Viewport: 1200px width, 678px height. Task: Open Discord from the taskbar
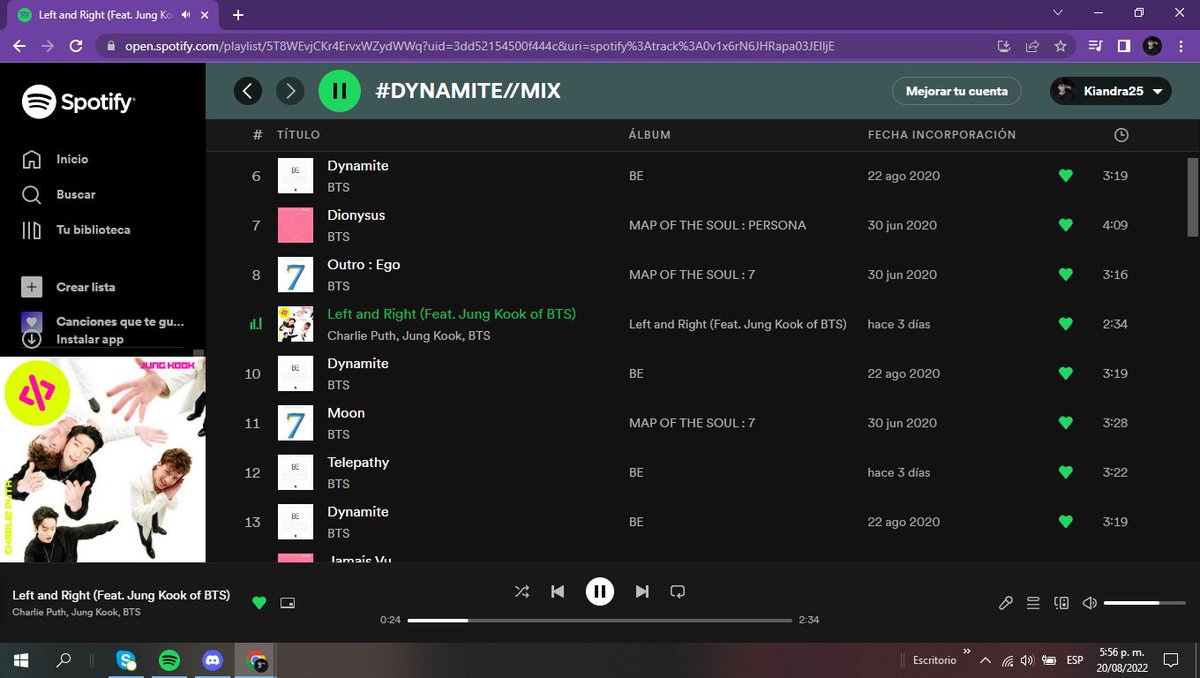(x=212, y=660)
